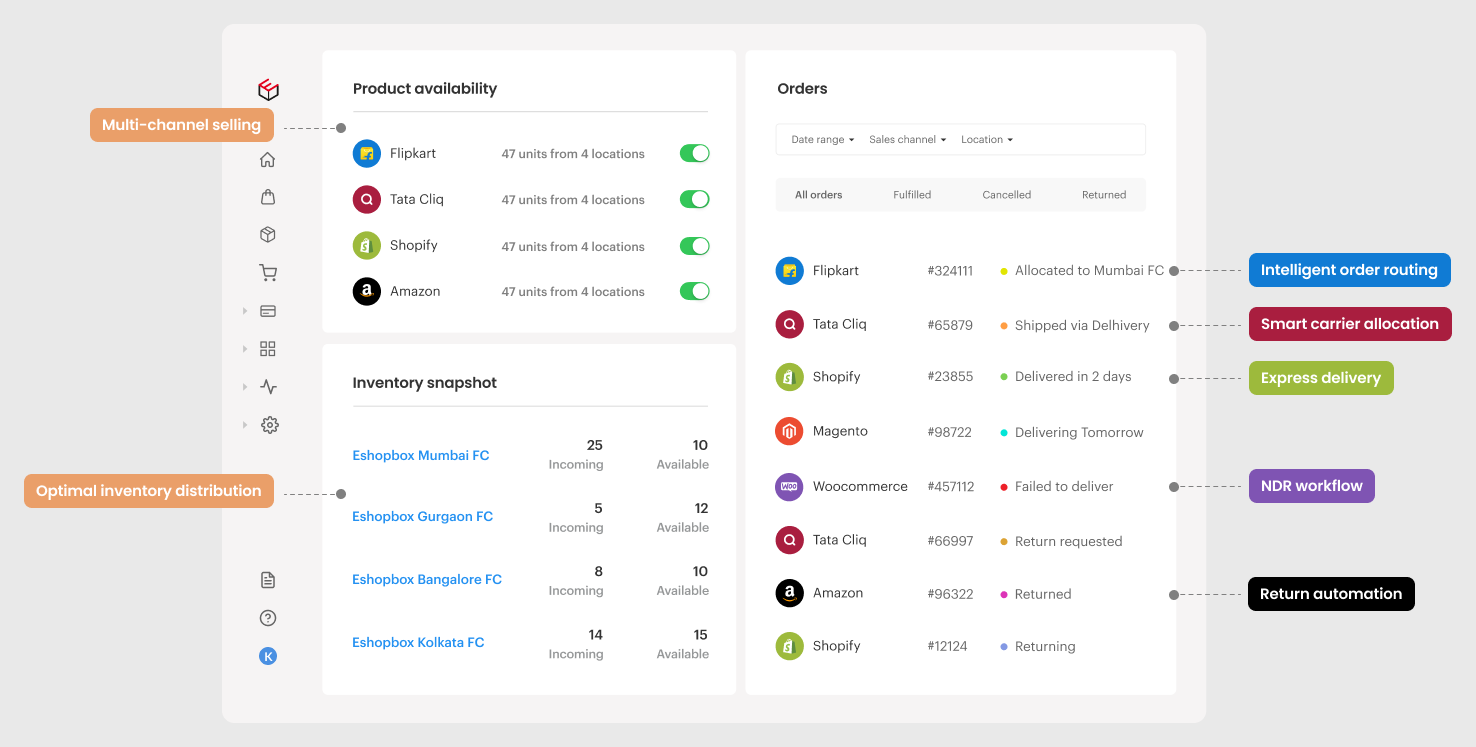Click the 'Shipped via Delhivery' status

(x=1082, y=326)
